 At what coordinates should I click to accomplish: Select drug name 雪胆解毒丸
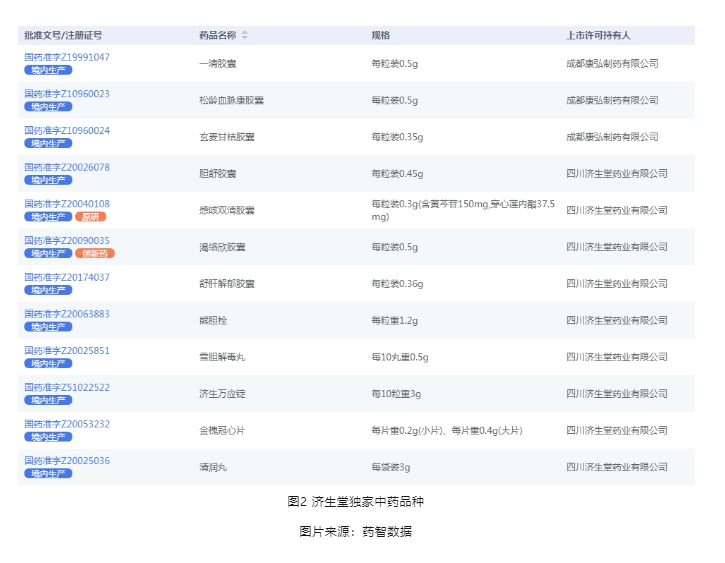coord(222,357)
